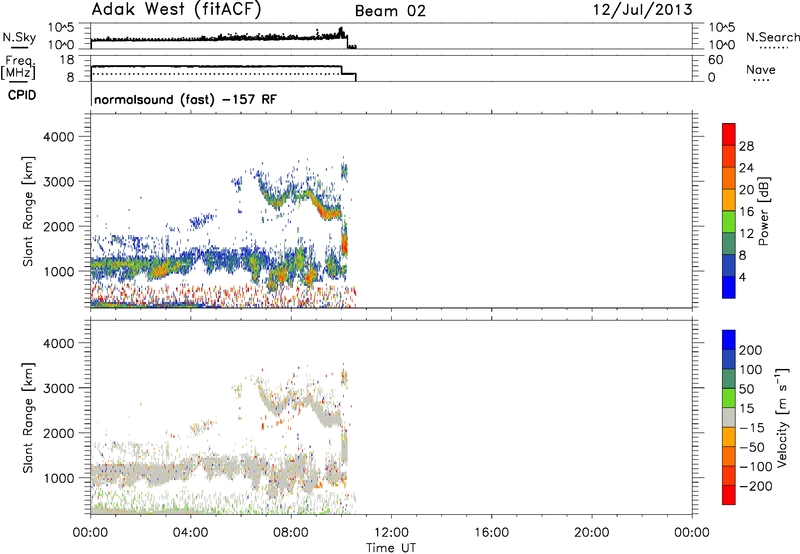
Task: Click the 'Beam 02' label
Action: pos(390,11)
